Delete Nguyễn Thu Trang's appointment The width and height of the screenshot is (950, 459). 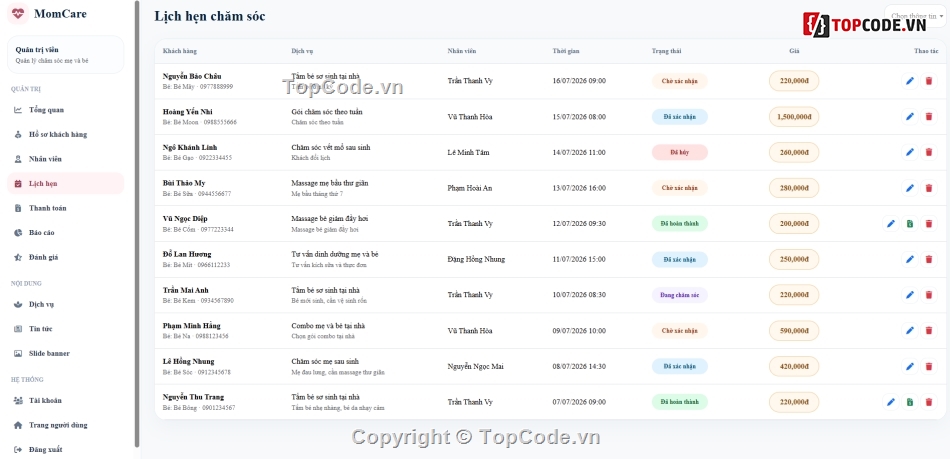click(x=929, y=402)
